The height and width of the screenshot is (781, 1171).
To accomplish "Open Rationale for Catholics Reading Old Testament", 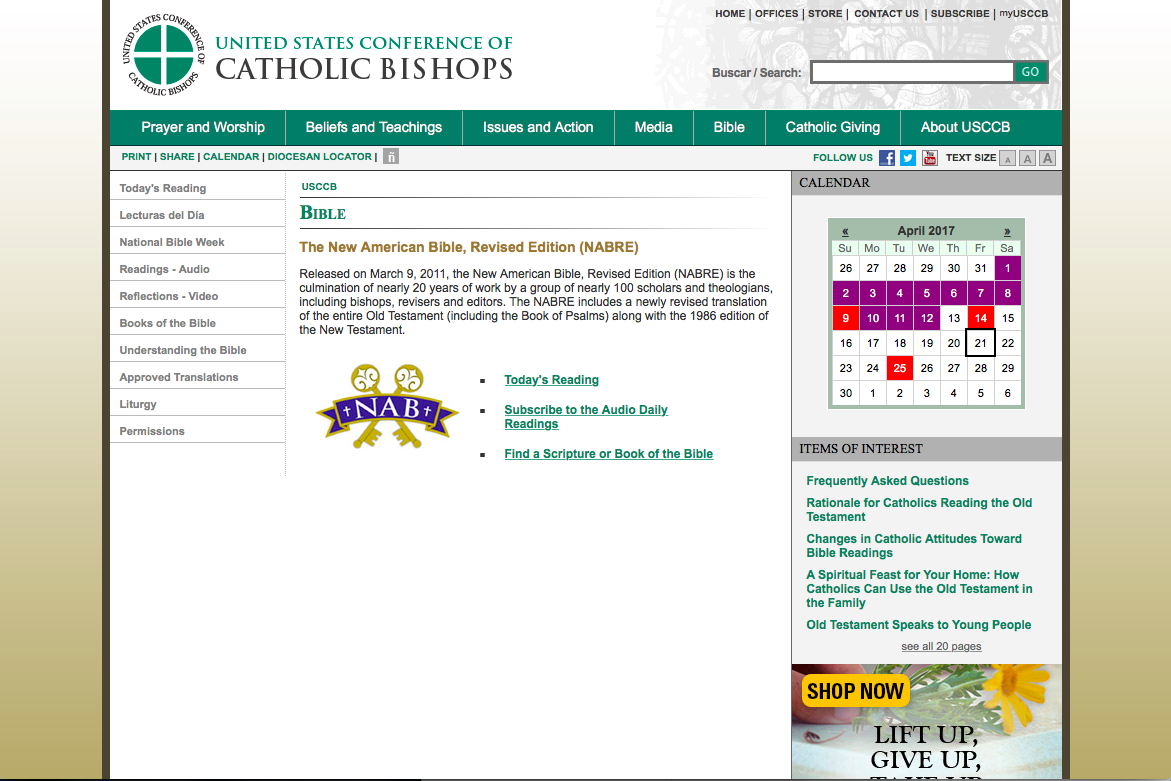I will point(919,510).
